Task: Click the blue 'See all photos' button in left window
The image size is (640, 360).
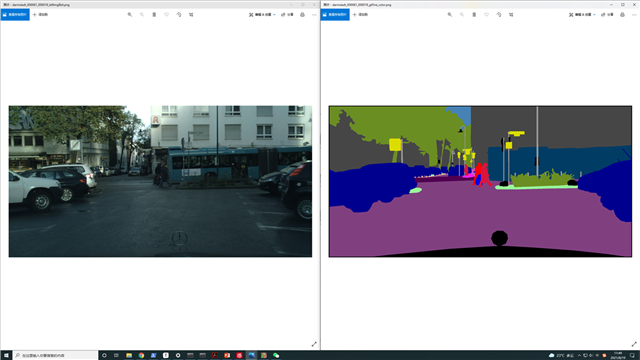Action: [x=15, y=15]
